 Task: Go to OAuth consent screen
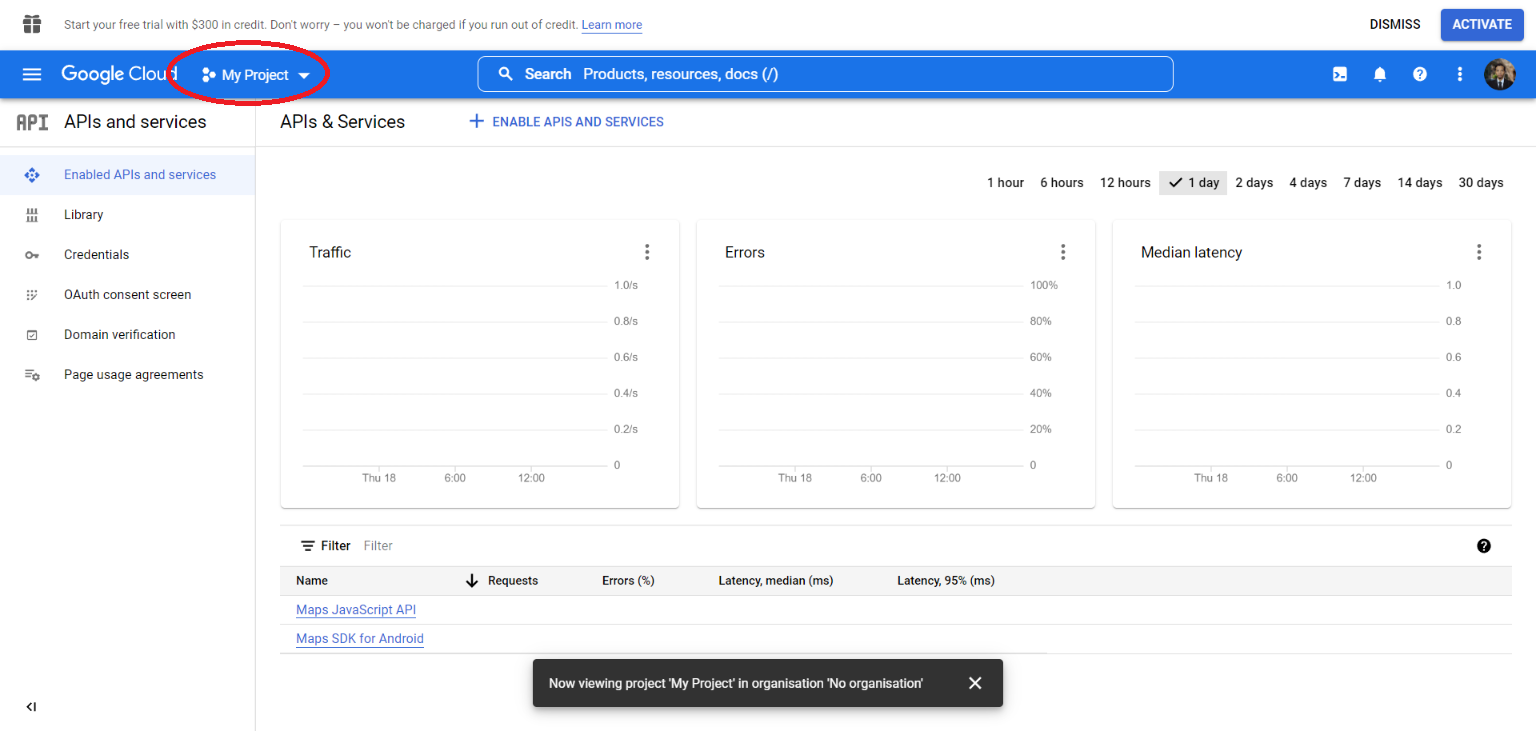coord(127,295)
